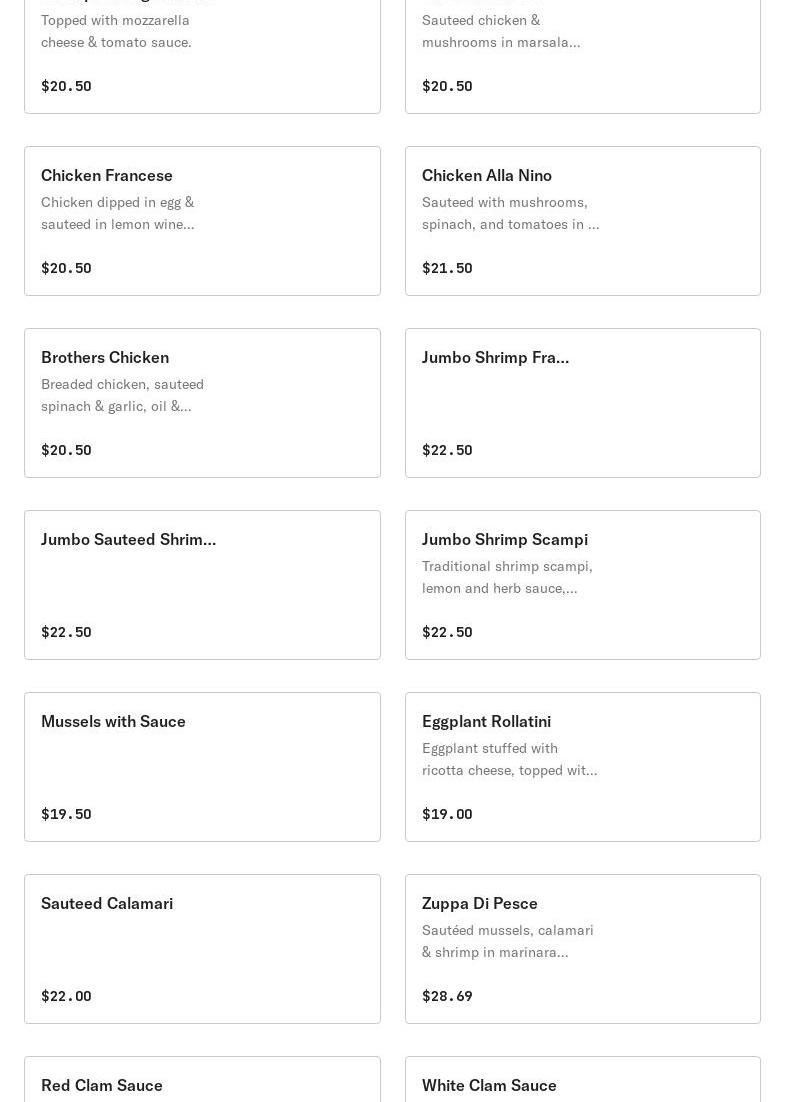Click the Jumbo Shrimp Scampi title
The image size is (785, 1102).
click(505, 540)
